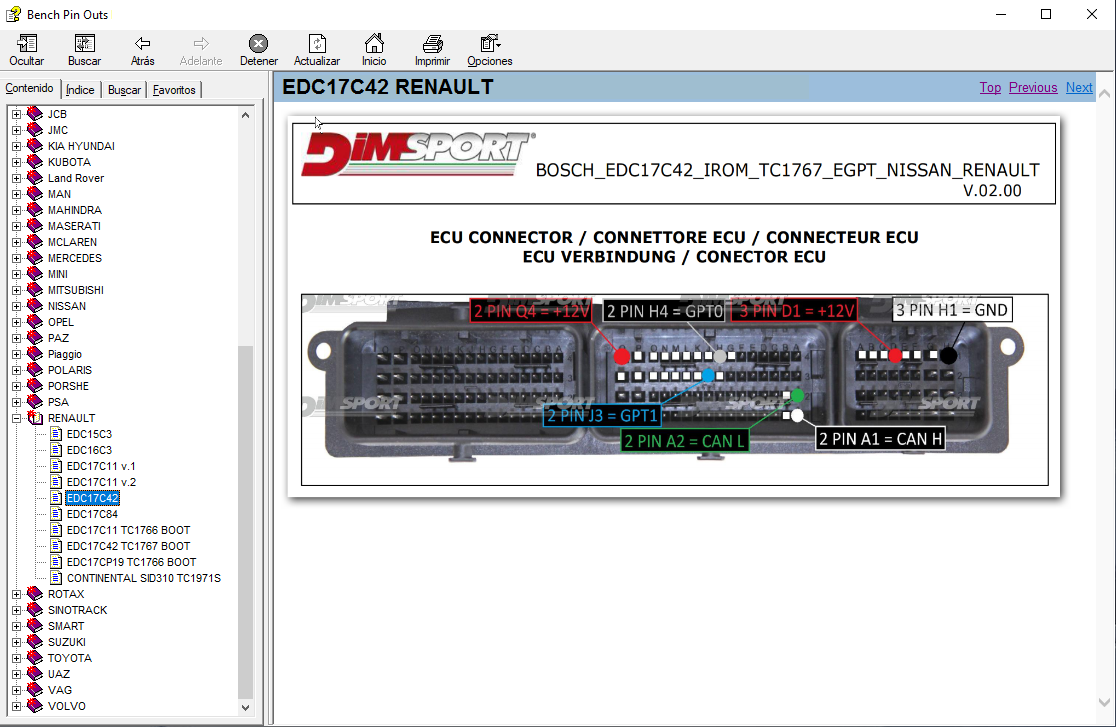Select the MCLAREN tree entry
This screenshot has height=727, width=1116.
point(73,242)
